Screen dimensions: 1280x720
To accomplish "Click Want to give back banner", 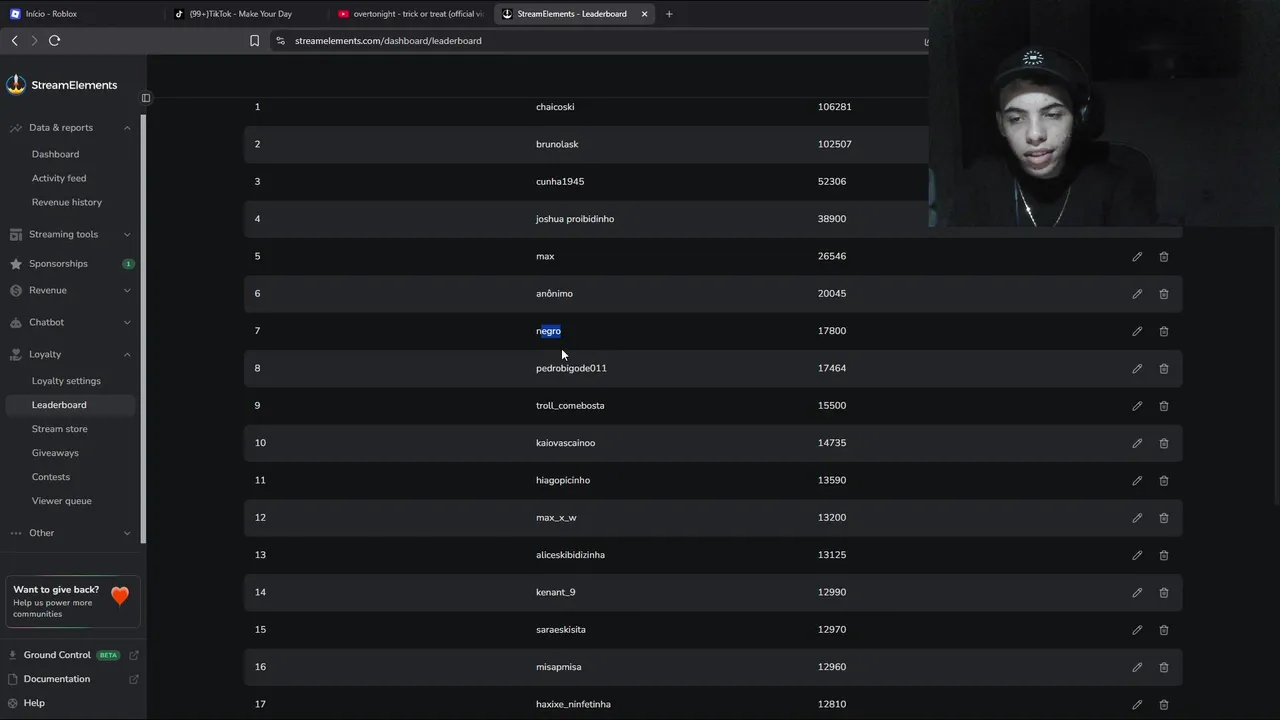I will tap(73, 601).
